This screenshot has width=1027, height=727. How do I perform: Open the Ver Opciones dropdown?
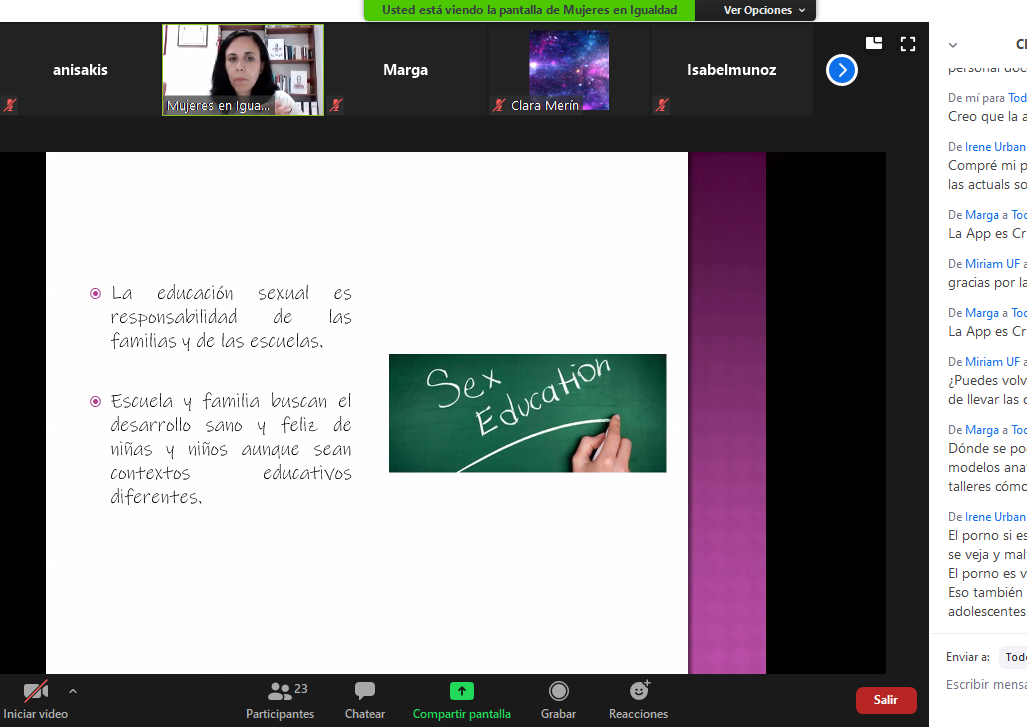coord(764,10)
